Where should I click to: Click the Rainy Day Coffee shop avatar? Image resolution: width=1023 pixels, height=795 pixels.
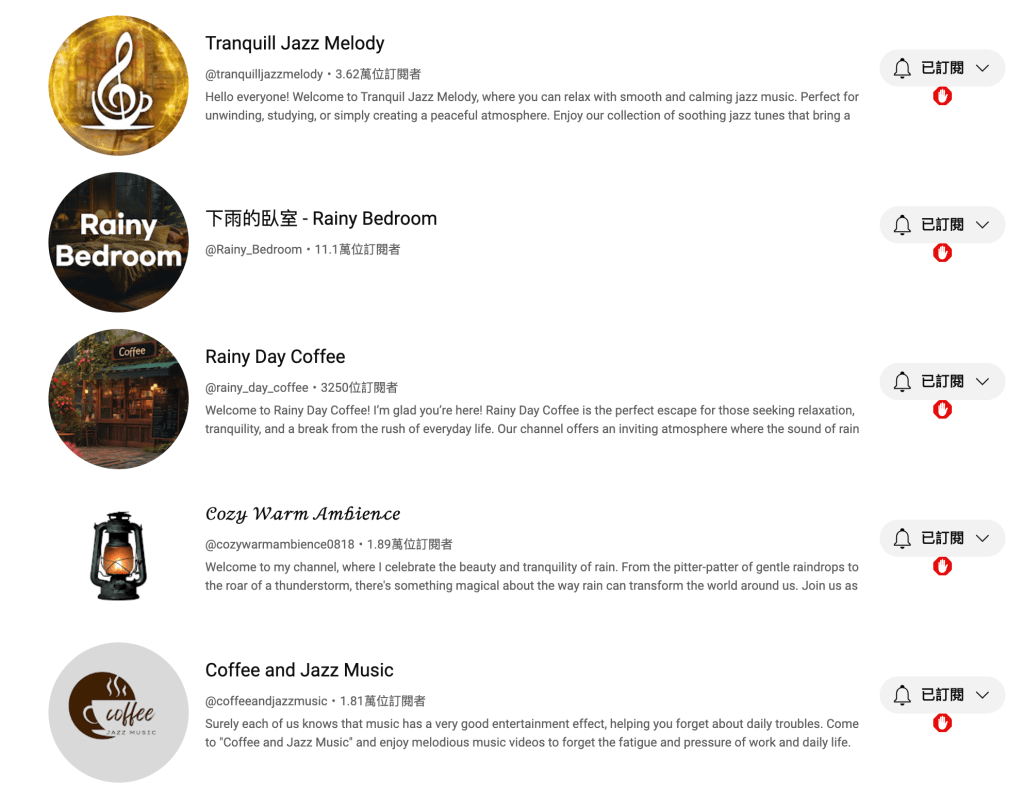point(119,399)
